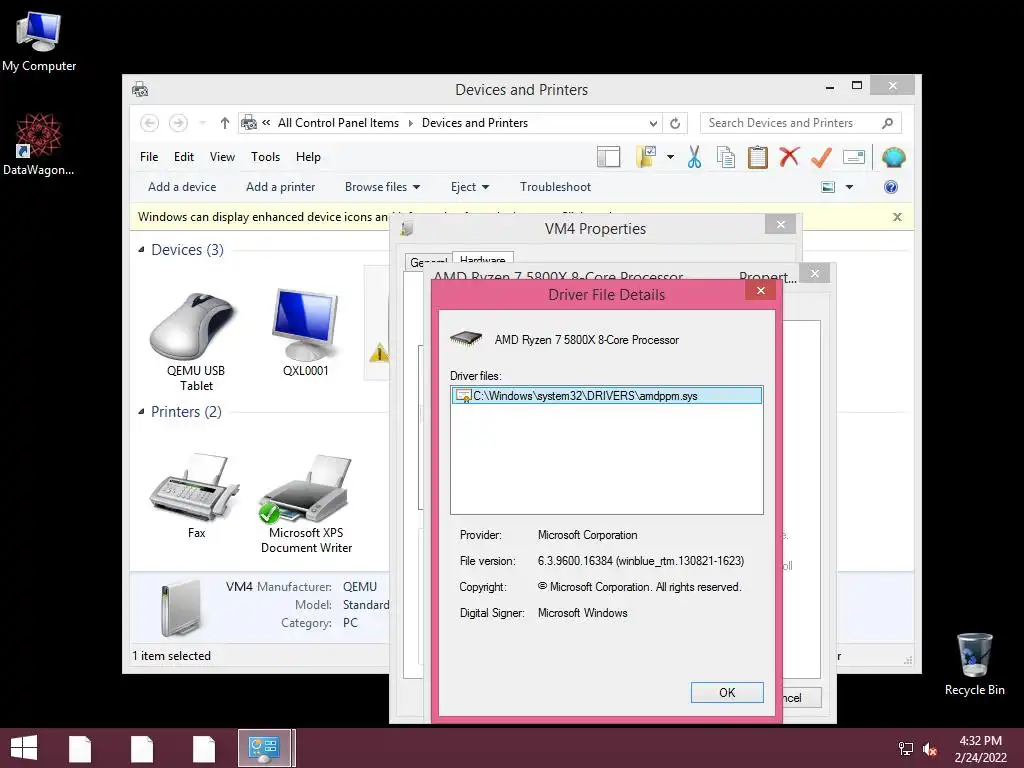Viewport: 1024px width, 768px height.
Task: Click All Control Panel Items breadcrumb
Action: click(338, 123)
